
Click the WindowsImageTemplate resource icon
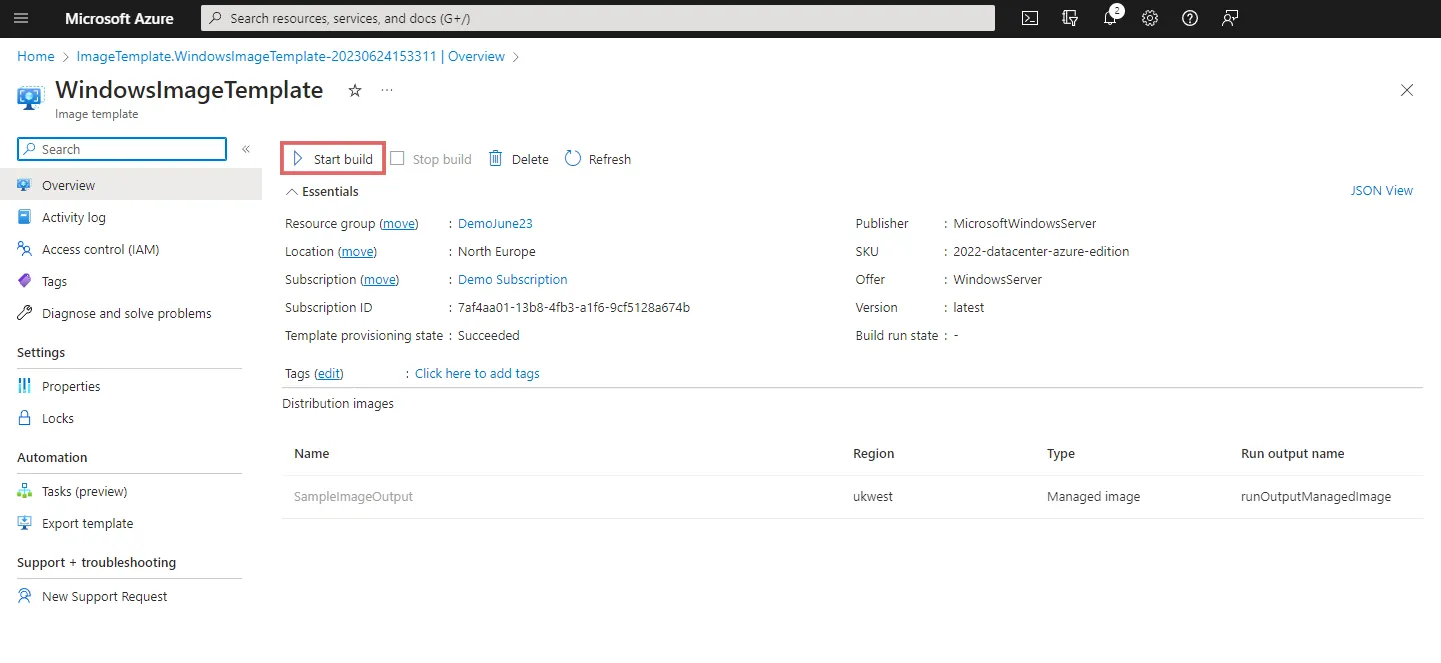coord(30,98)
